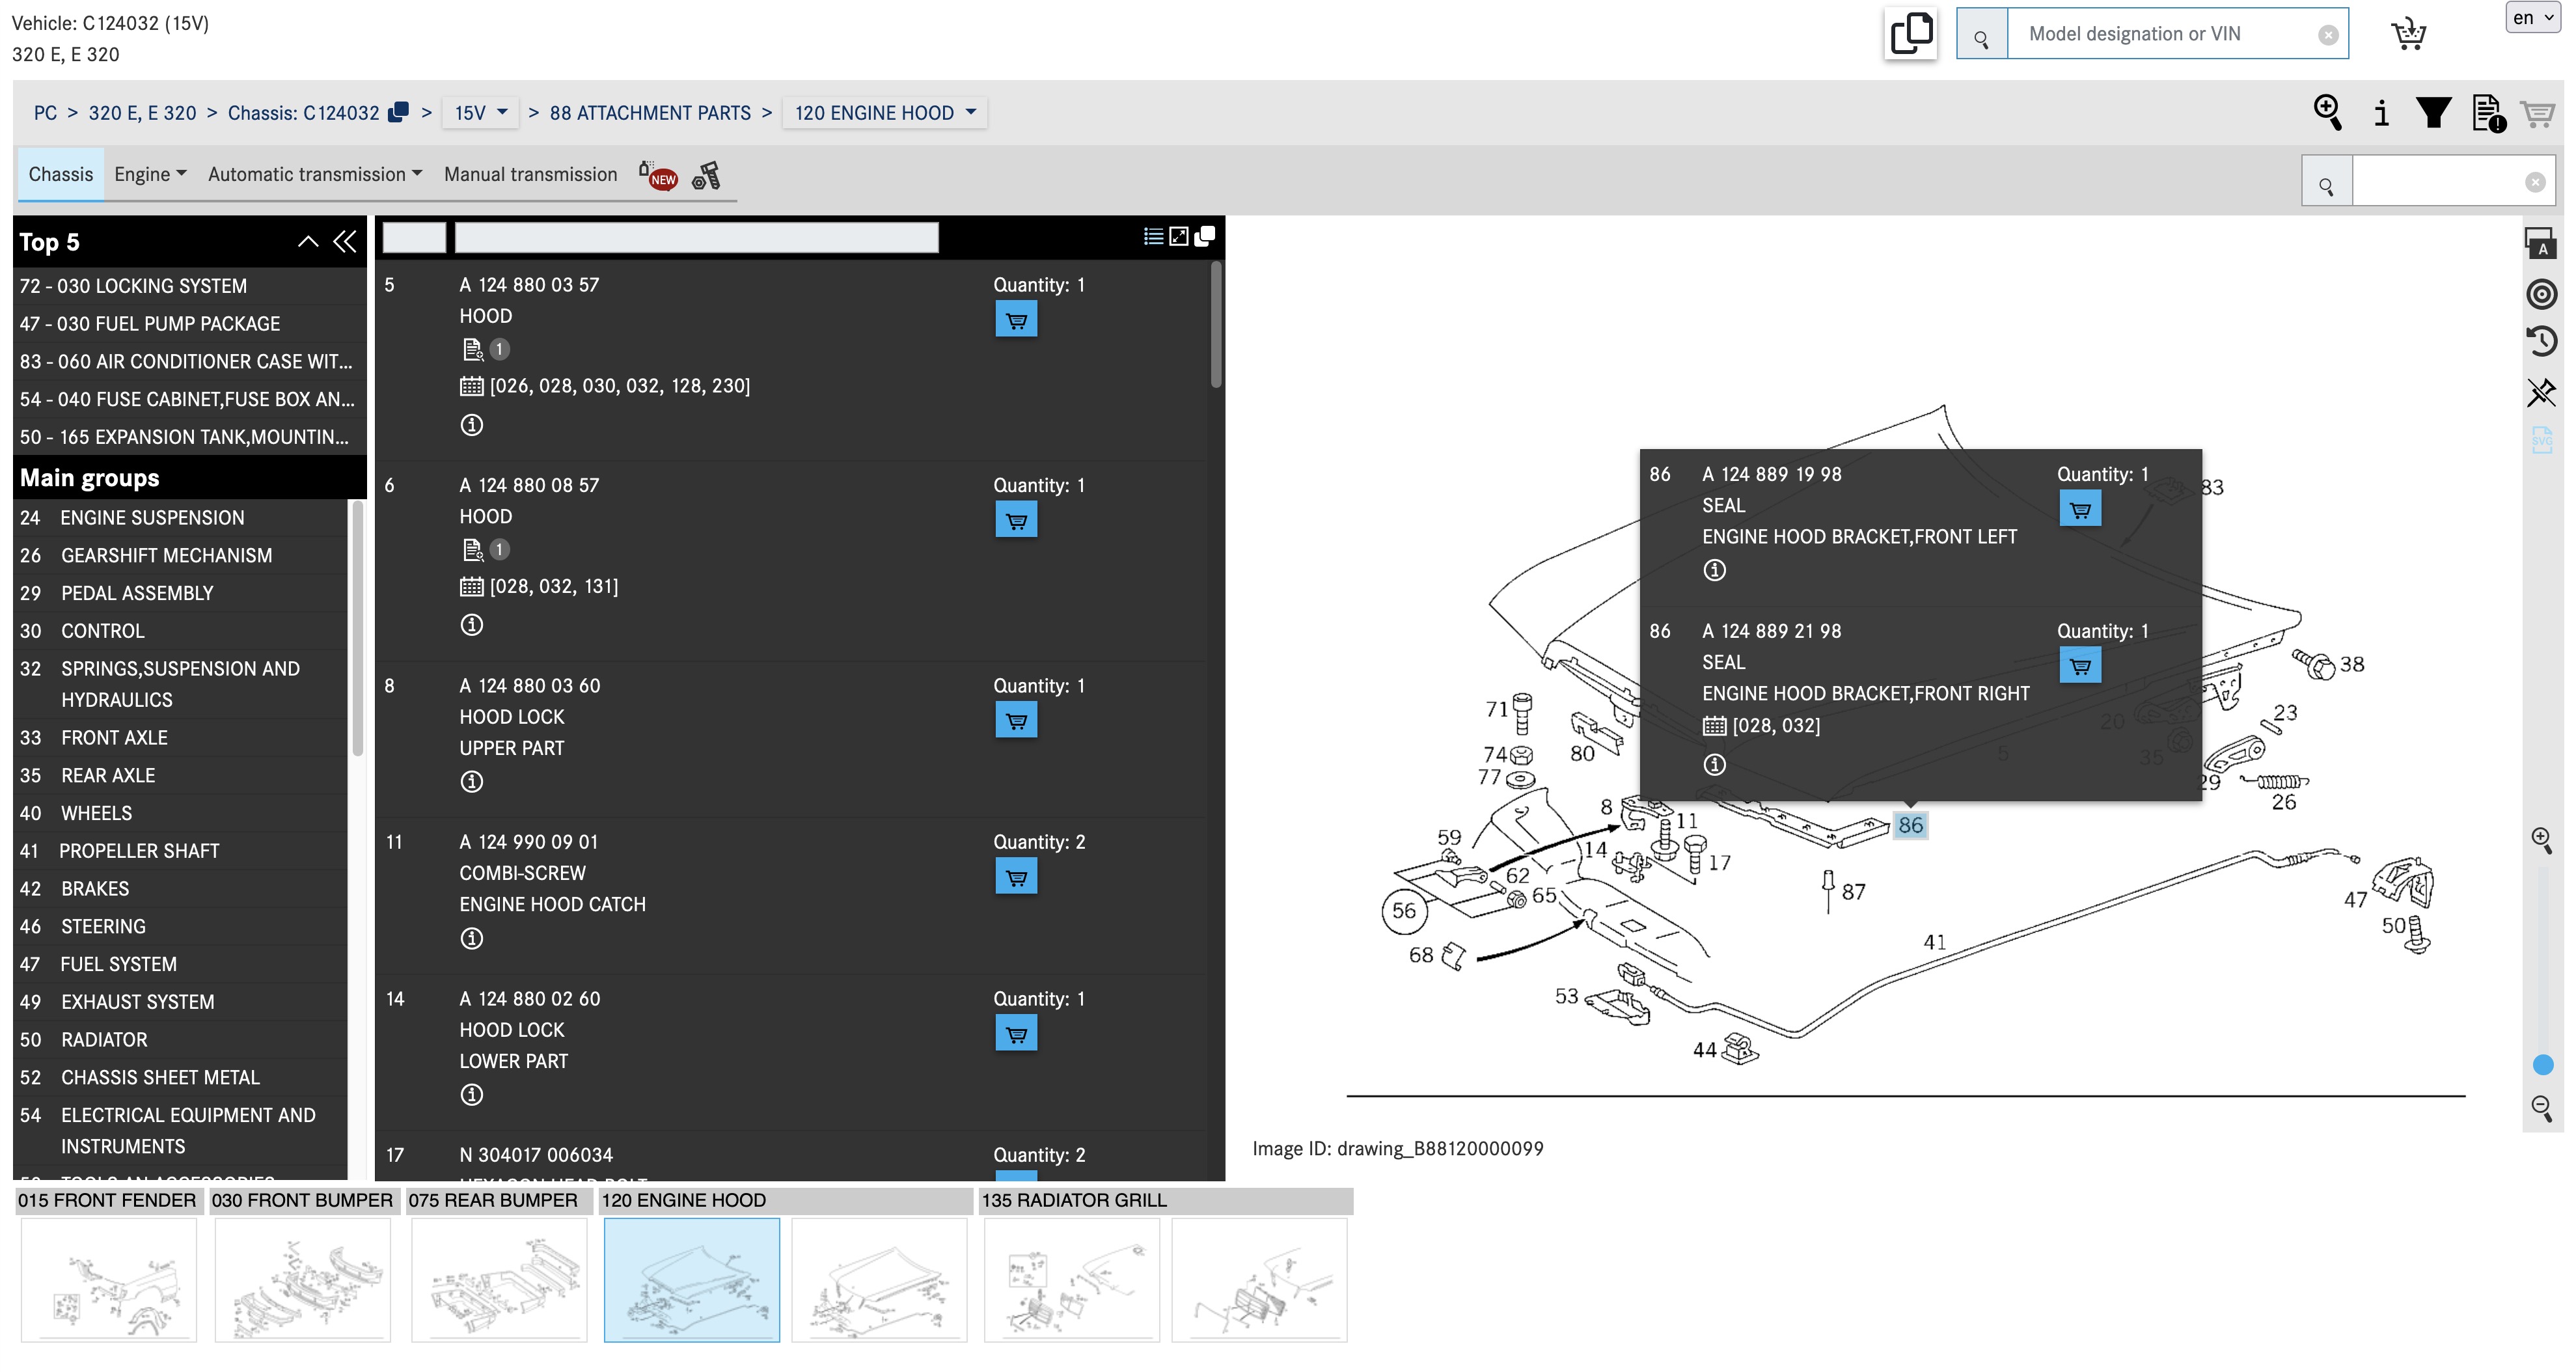Add hood lock upper part to cart
2576x1372 pixels.
pos(1016,720)
